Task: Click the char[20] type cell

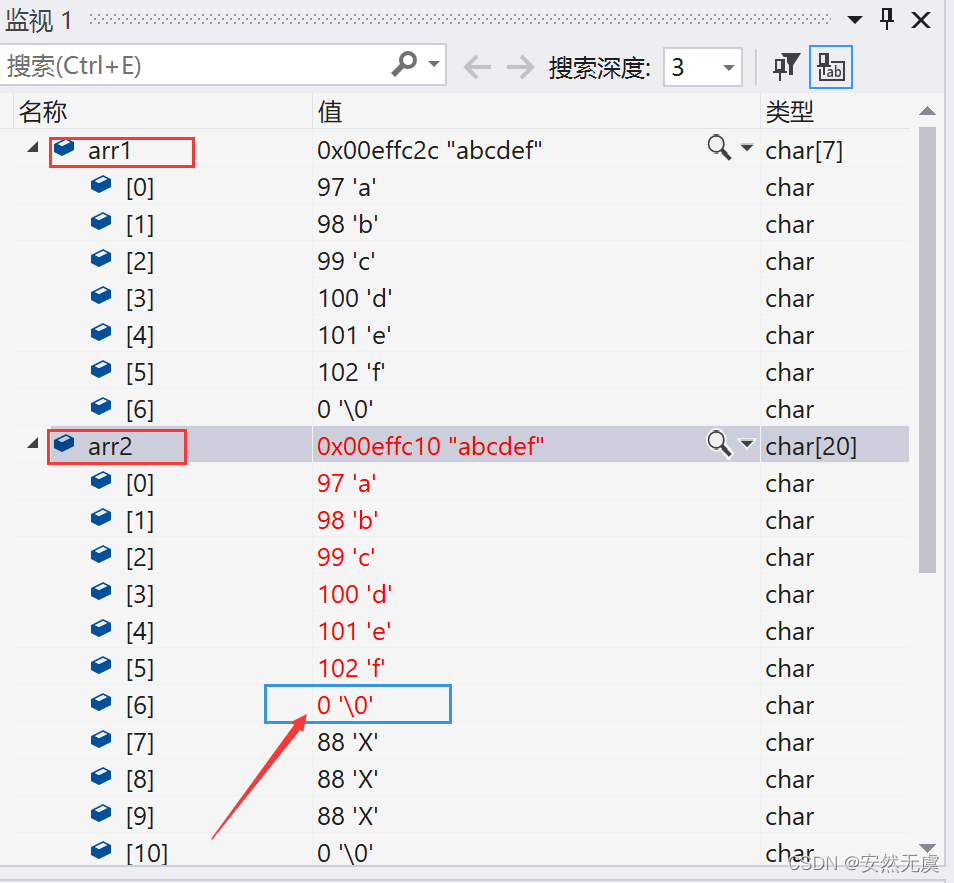Action: 811,447
